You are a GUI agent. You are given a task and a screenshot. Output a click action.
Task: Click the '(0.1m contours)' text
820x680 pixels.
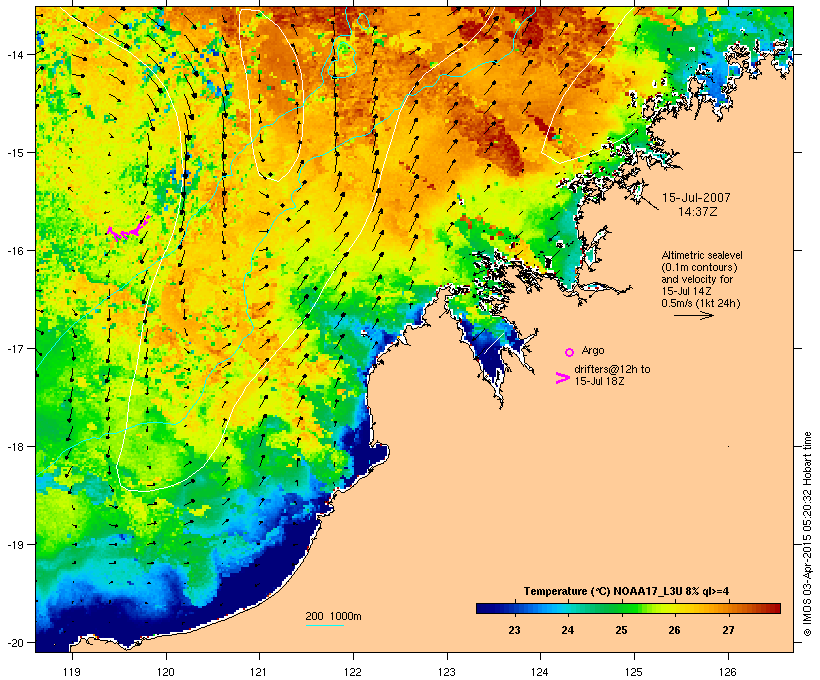(x=699, y=267)
